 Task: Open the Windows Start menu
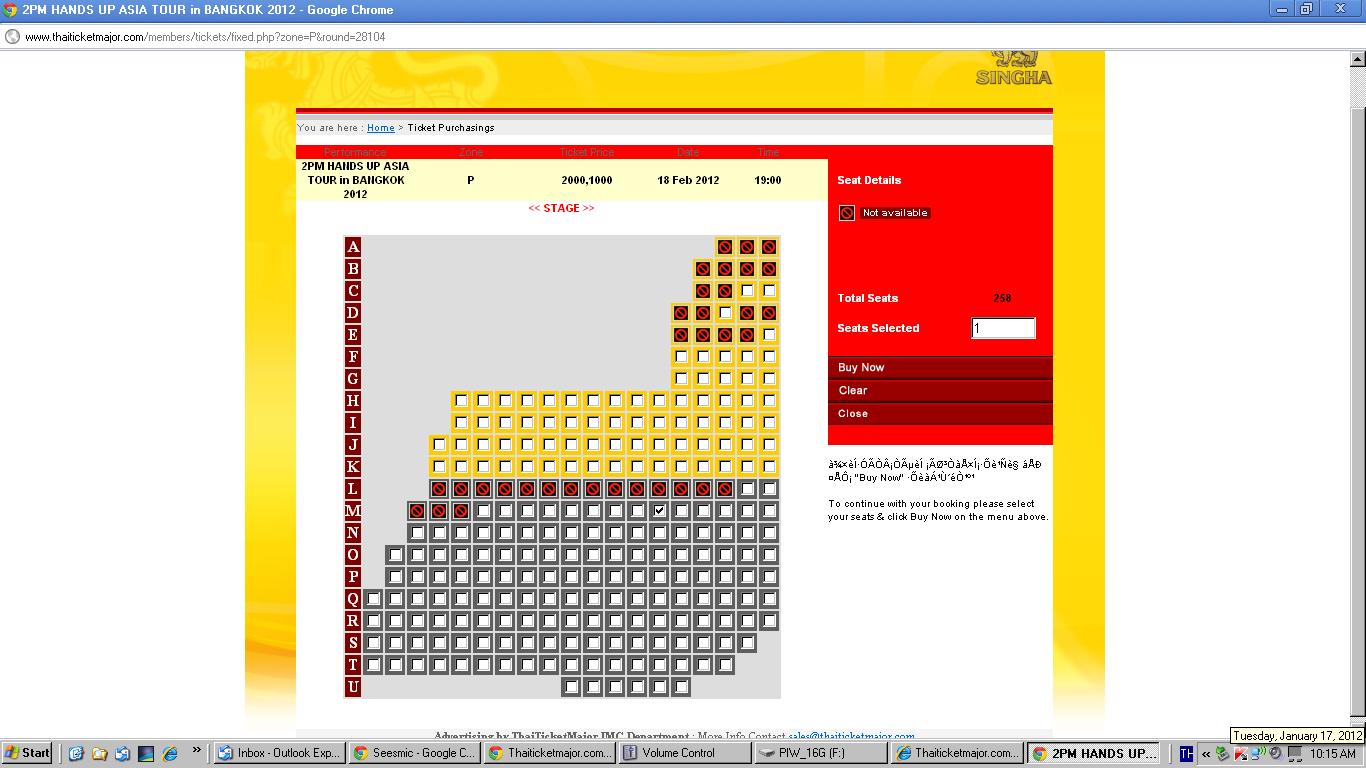click(28, 753)
